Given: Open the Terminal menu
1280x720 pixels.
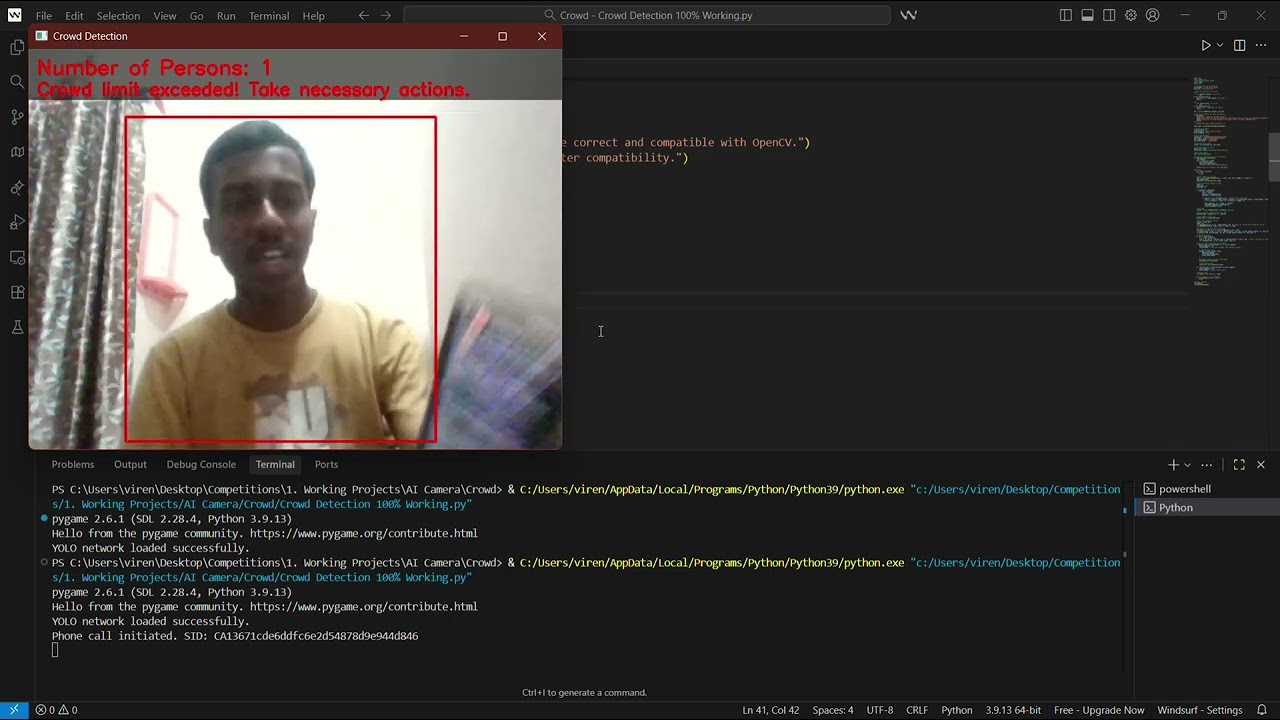Looking at the screenshot, I should (x=269, y=15).
